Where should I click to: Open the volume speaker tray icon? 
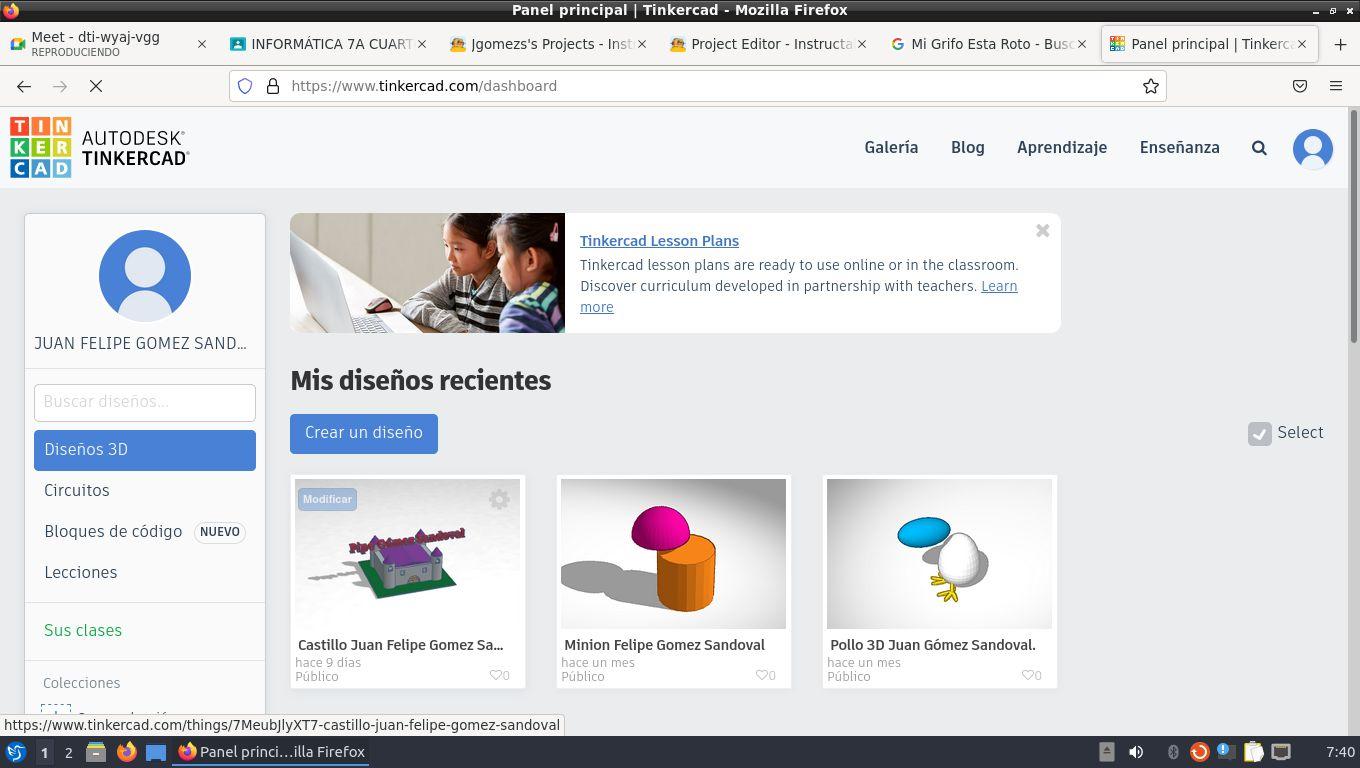tap(1136, 752)
